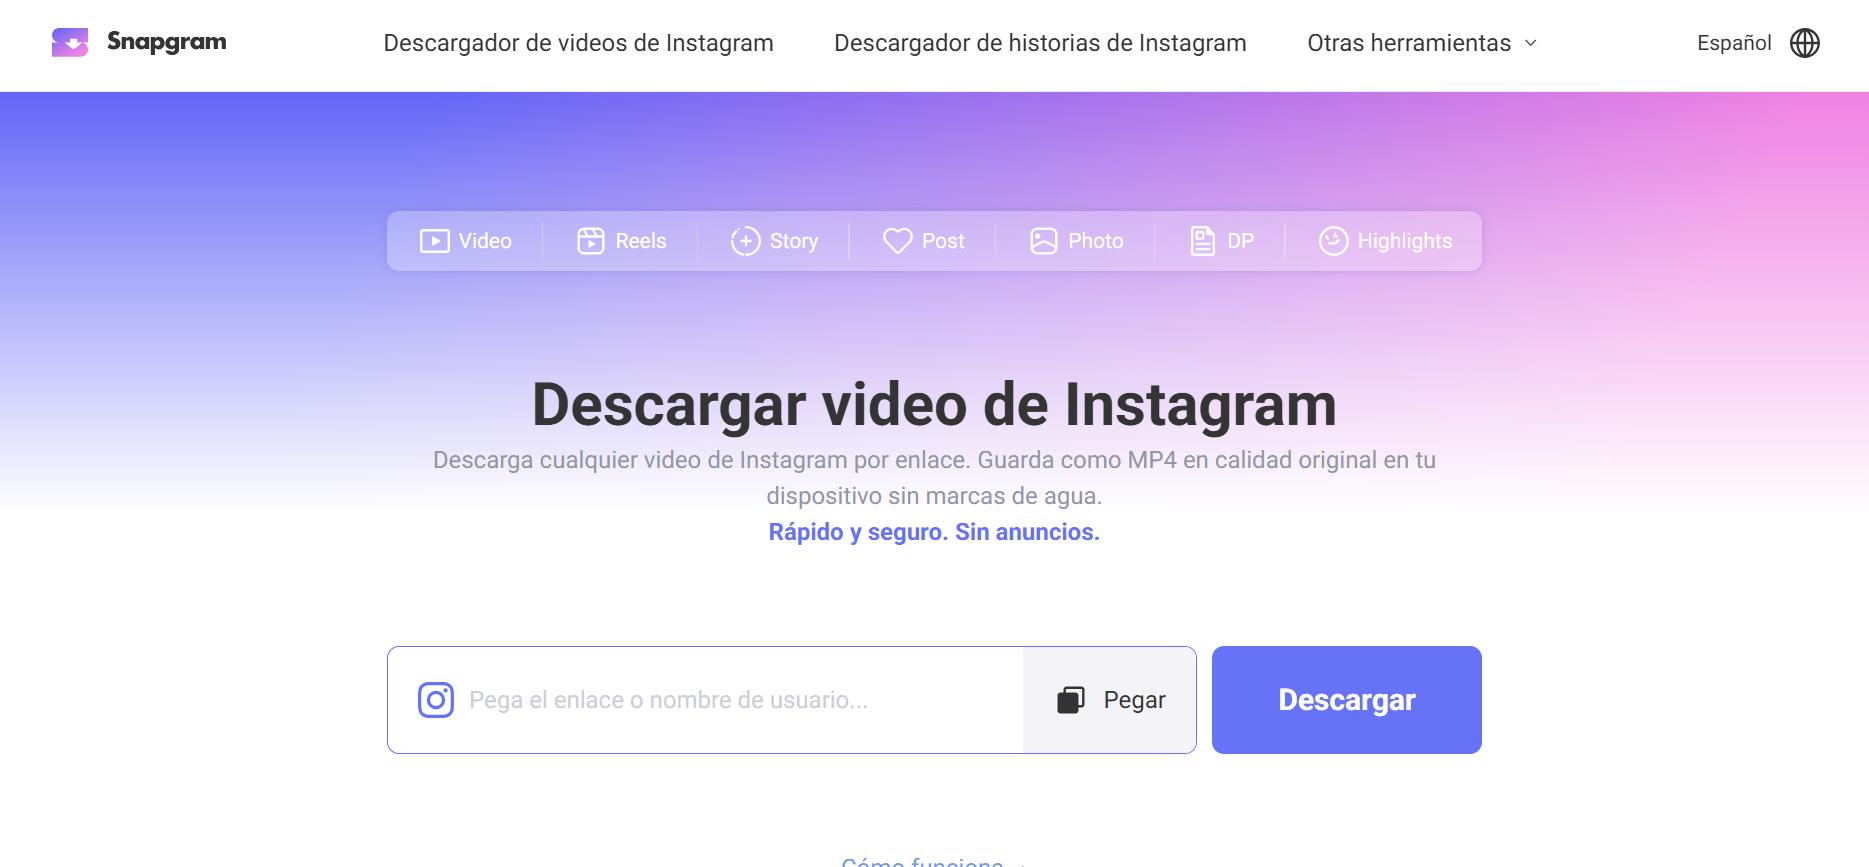Open the Español language selector

pyautogui.click(x=1758, y=43)
